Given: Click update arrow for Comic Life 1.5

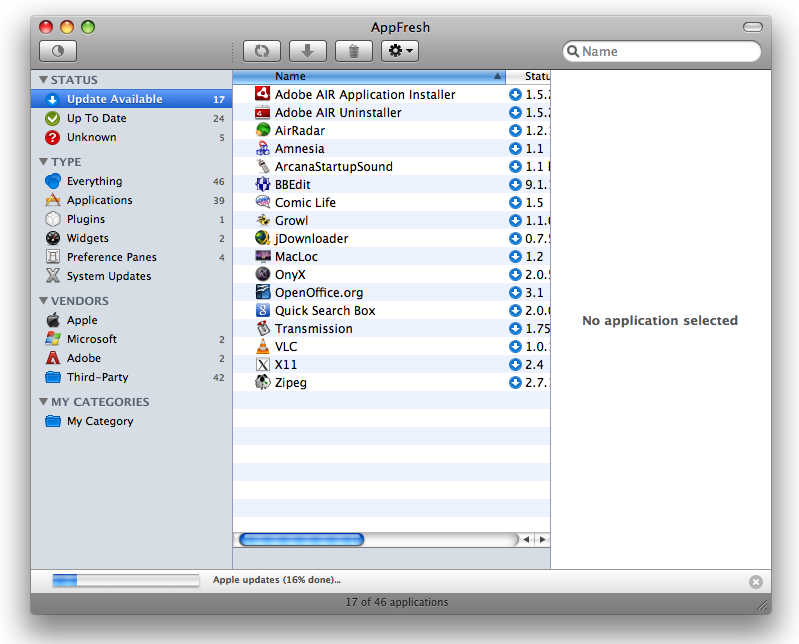Looking at the screenshot, I should (515, 202).
